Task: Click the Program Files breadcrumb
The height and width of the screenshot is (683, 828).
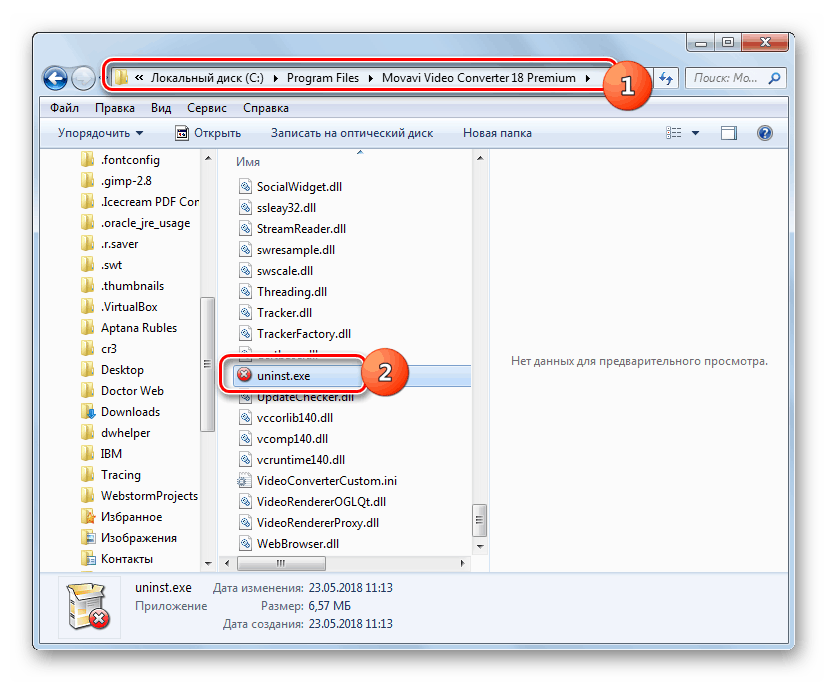Action: 323,78
